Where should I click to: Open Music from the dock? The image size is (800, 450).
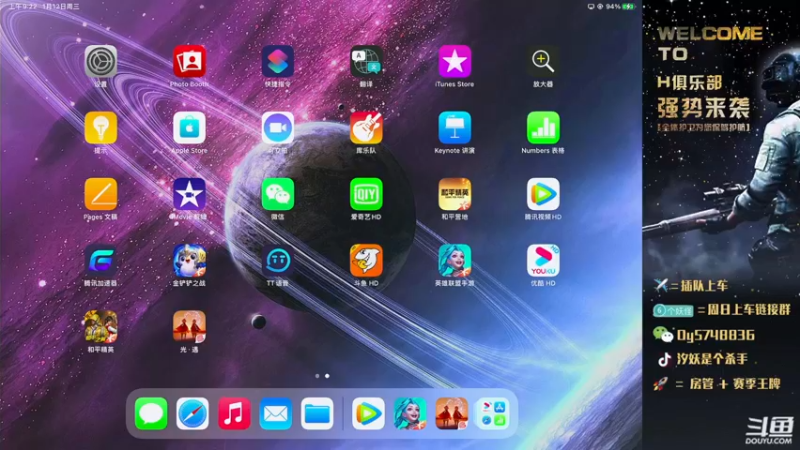click(234, 413)
